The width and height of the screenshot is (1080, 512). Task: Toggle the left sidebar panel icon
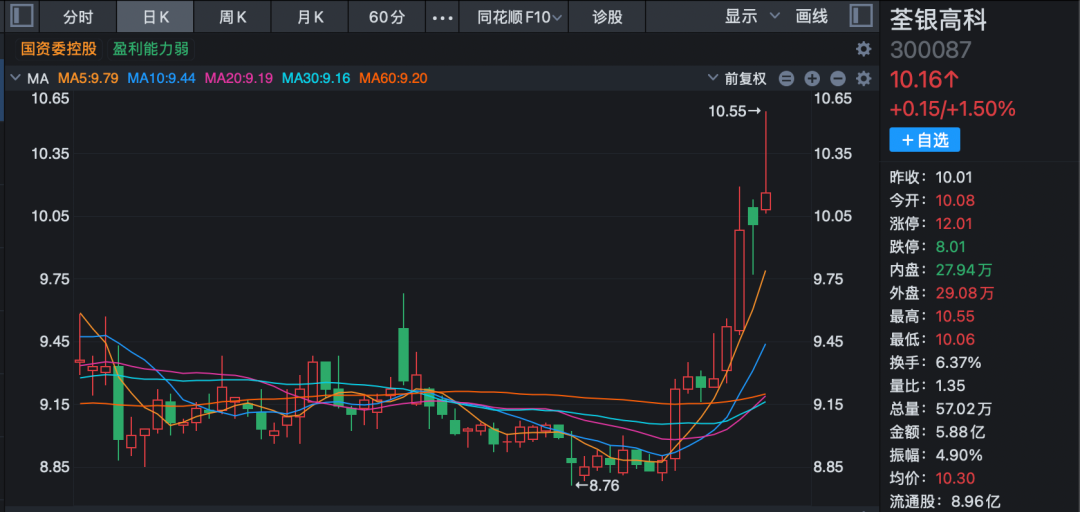[x=20, y=16]
